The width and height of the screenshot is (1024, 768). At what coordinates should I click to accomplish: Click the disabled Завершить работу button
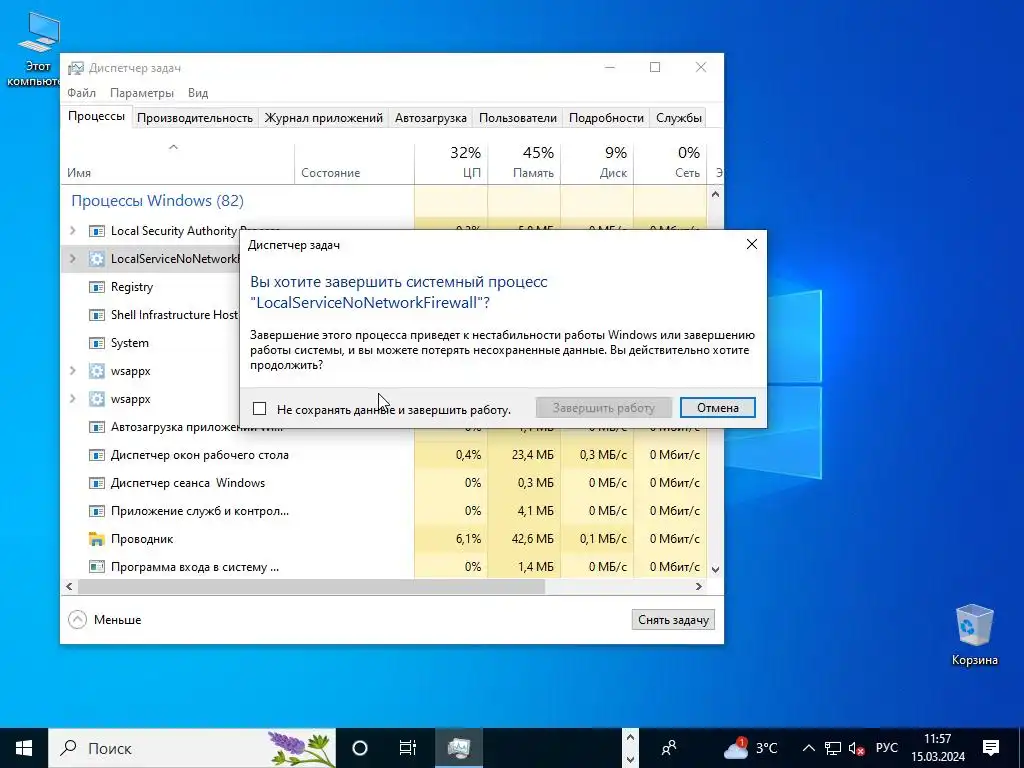[x=603, y=408]
